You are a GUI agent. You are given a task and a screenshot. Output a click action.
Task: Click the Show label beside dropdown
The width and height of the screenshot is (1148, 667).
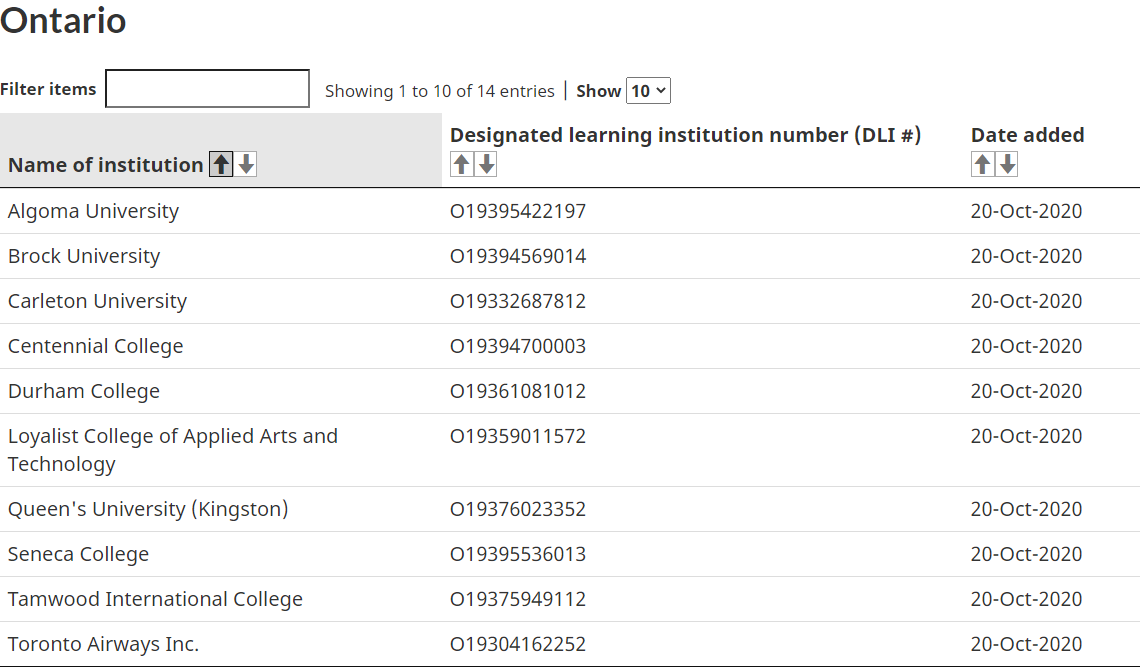(x=598, y=91)
